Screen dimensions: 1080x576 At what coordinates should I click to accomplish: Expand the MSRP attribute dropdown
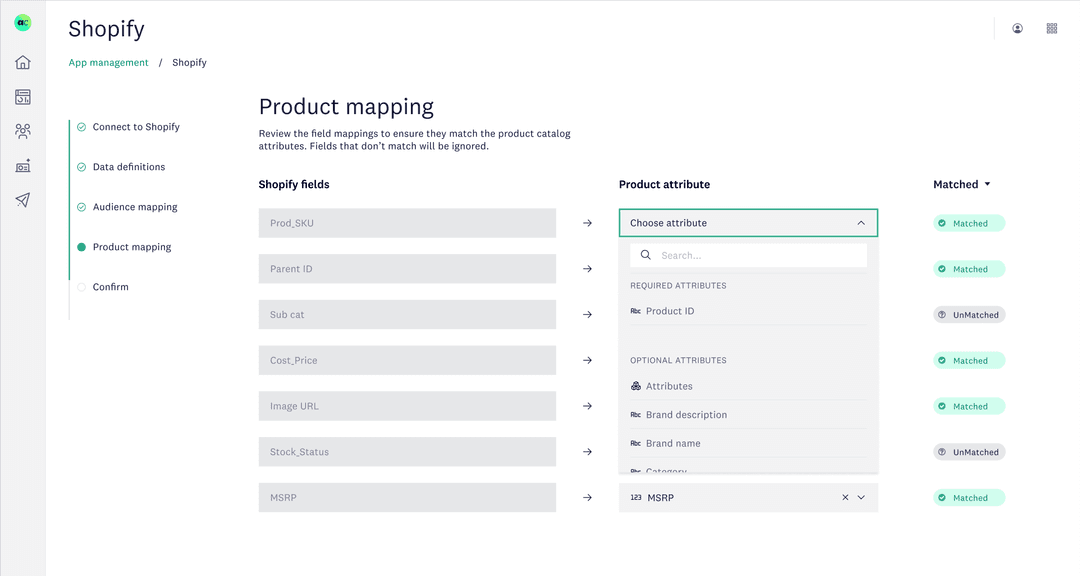pyautogui.click(x=860, y=497)
